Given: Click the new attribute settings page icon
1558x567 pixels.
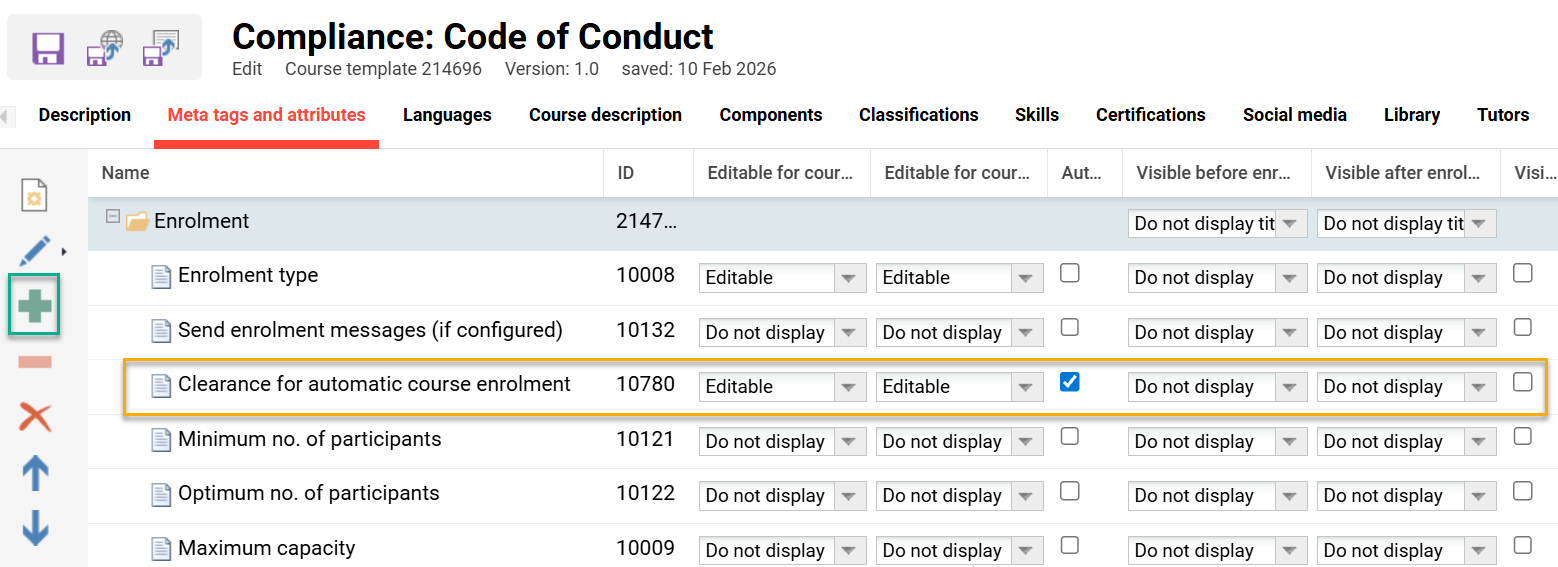Looking at the screenshot, I should [35, 195].
